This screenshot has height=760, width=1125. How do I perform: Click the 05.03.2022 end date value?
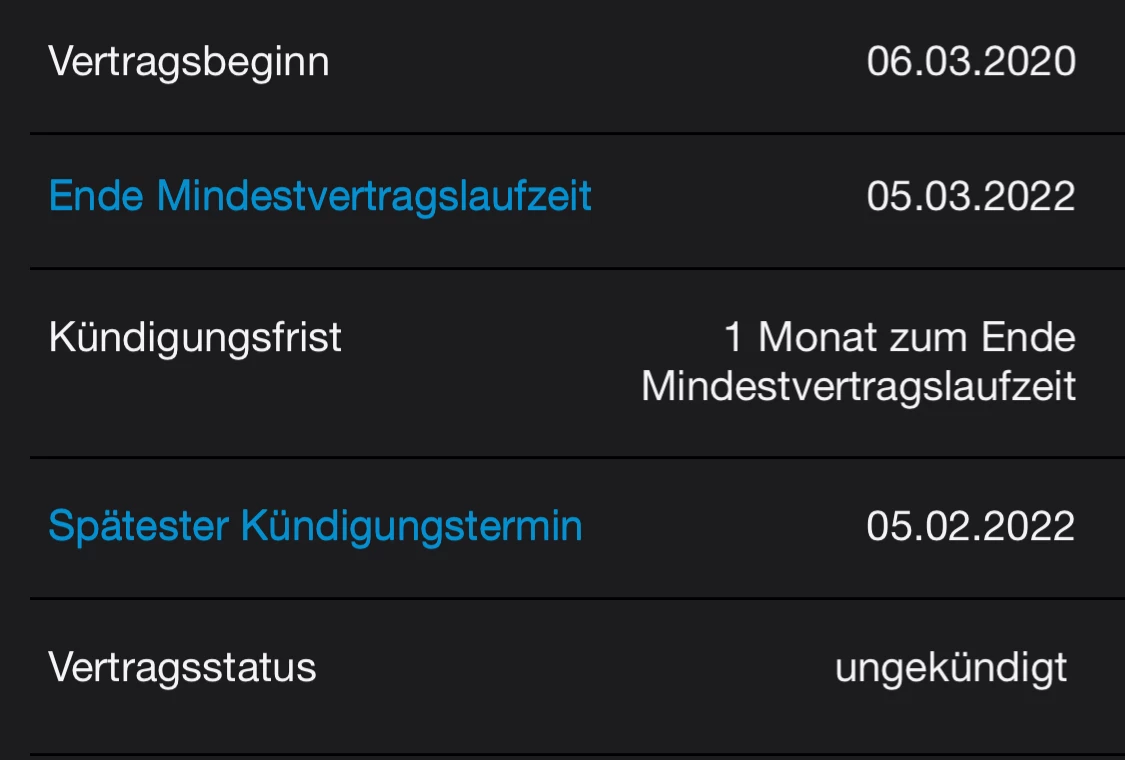tap(971, 196)
